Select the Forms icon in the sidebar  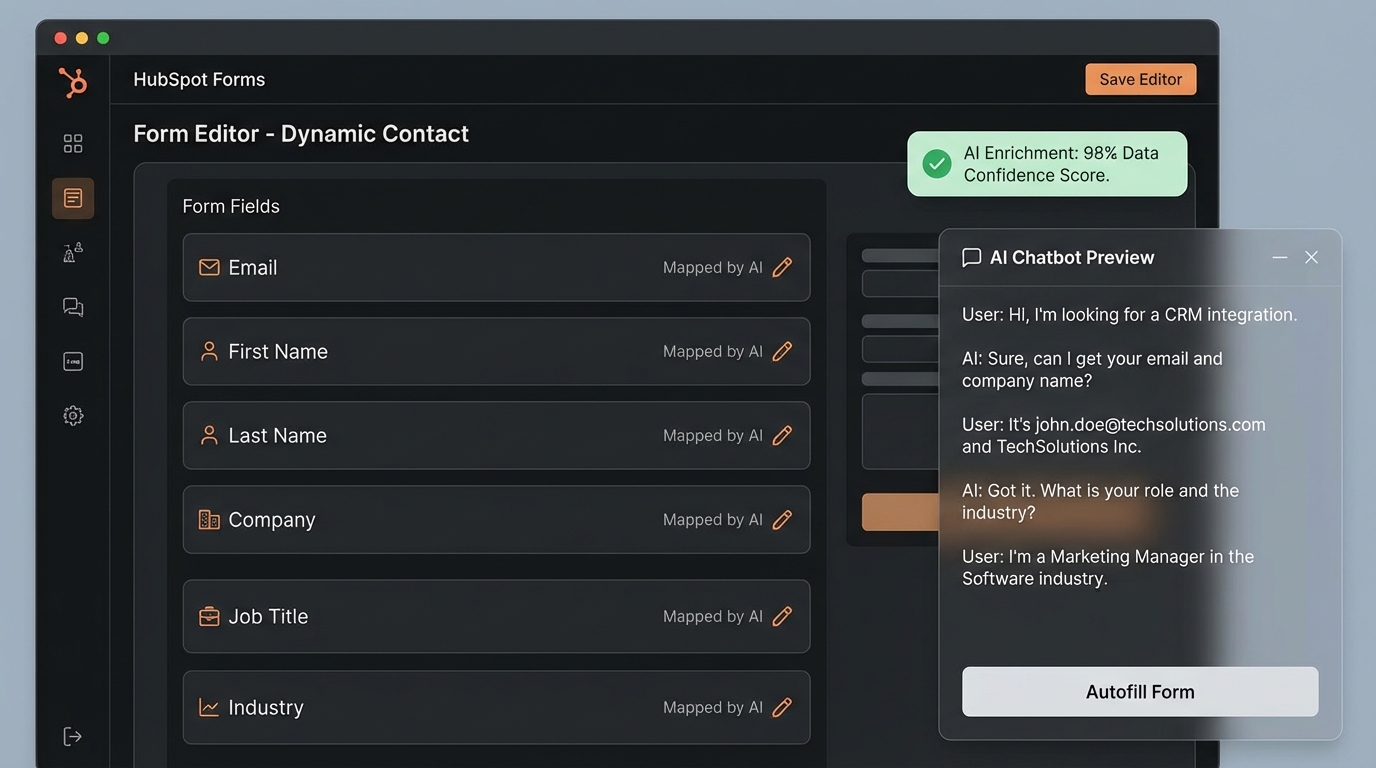(x=72, y=197)
